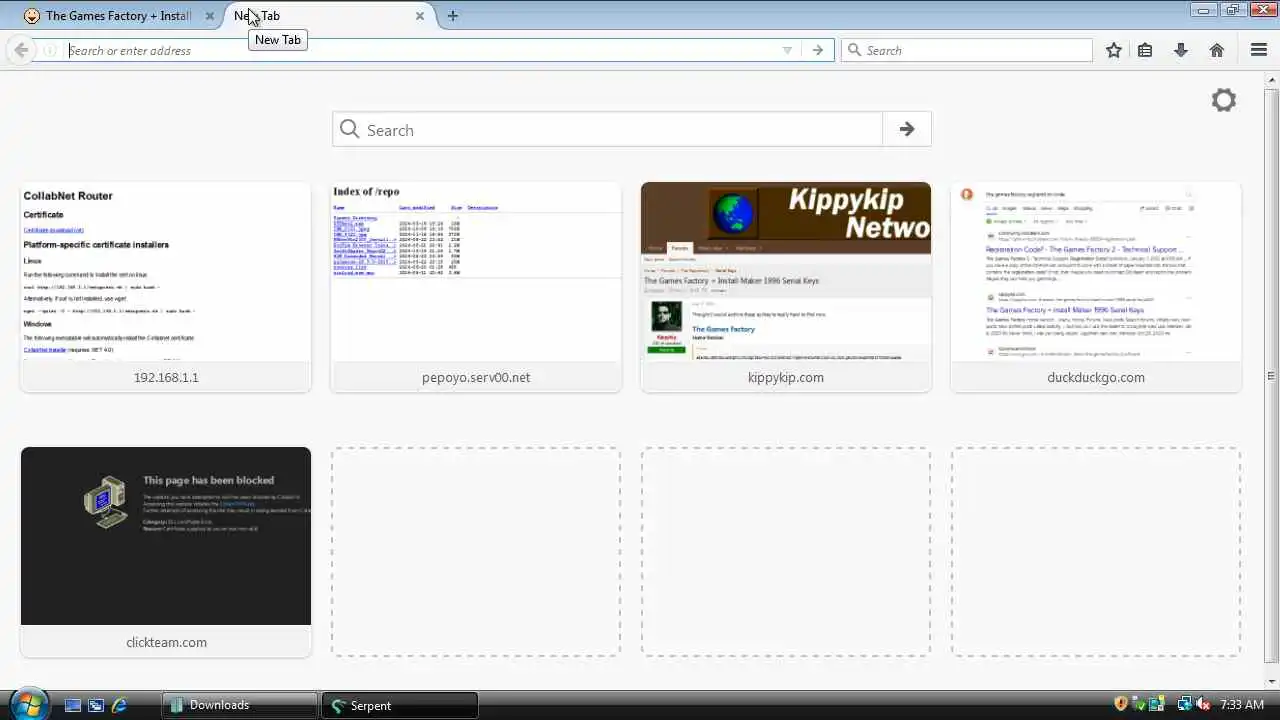Image resolution: width=1280 pixels, height=720 pixels.
Task: Click the magnifier icon in toolbar search
Action: click(x=854, y=50)
